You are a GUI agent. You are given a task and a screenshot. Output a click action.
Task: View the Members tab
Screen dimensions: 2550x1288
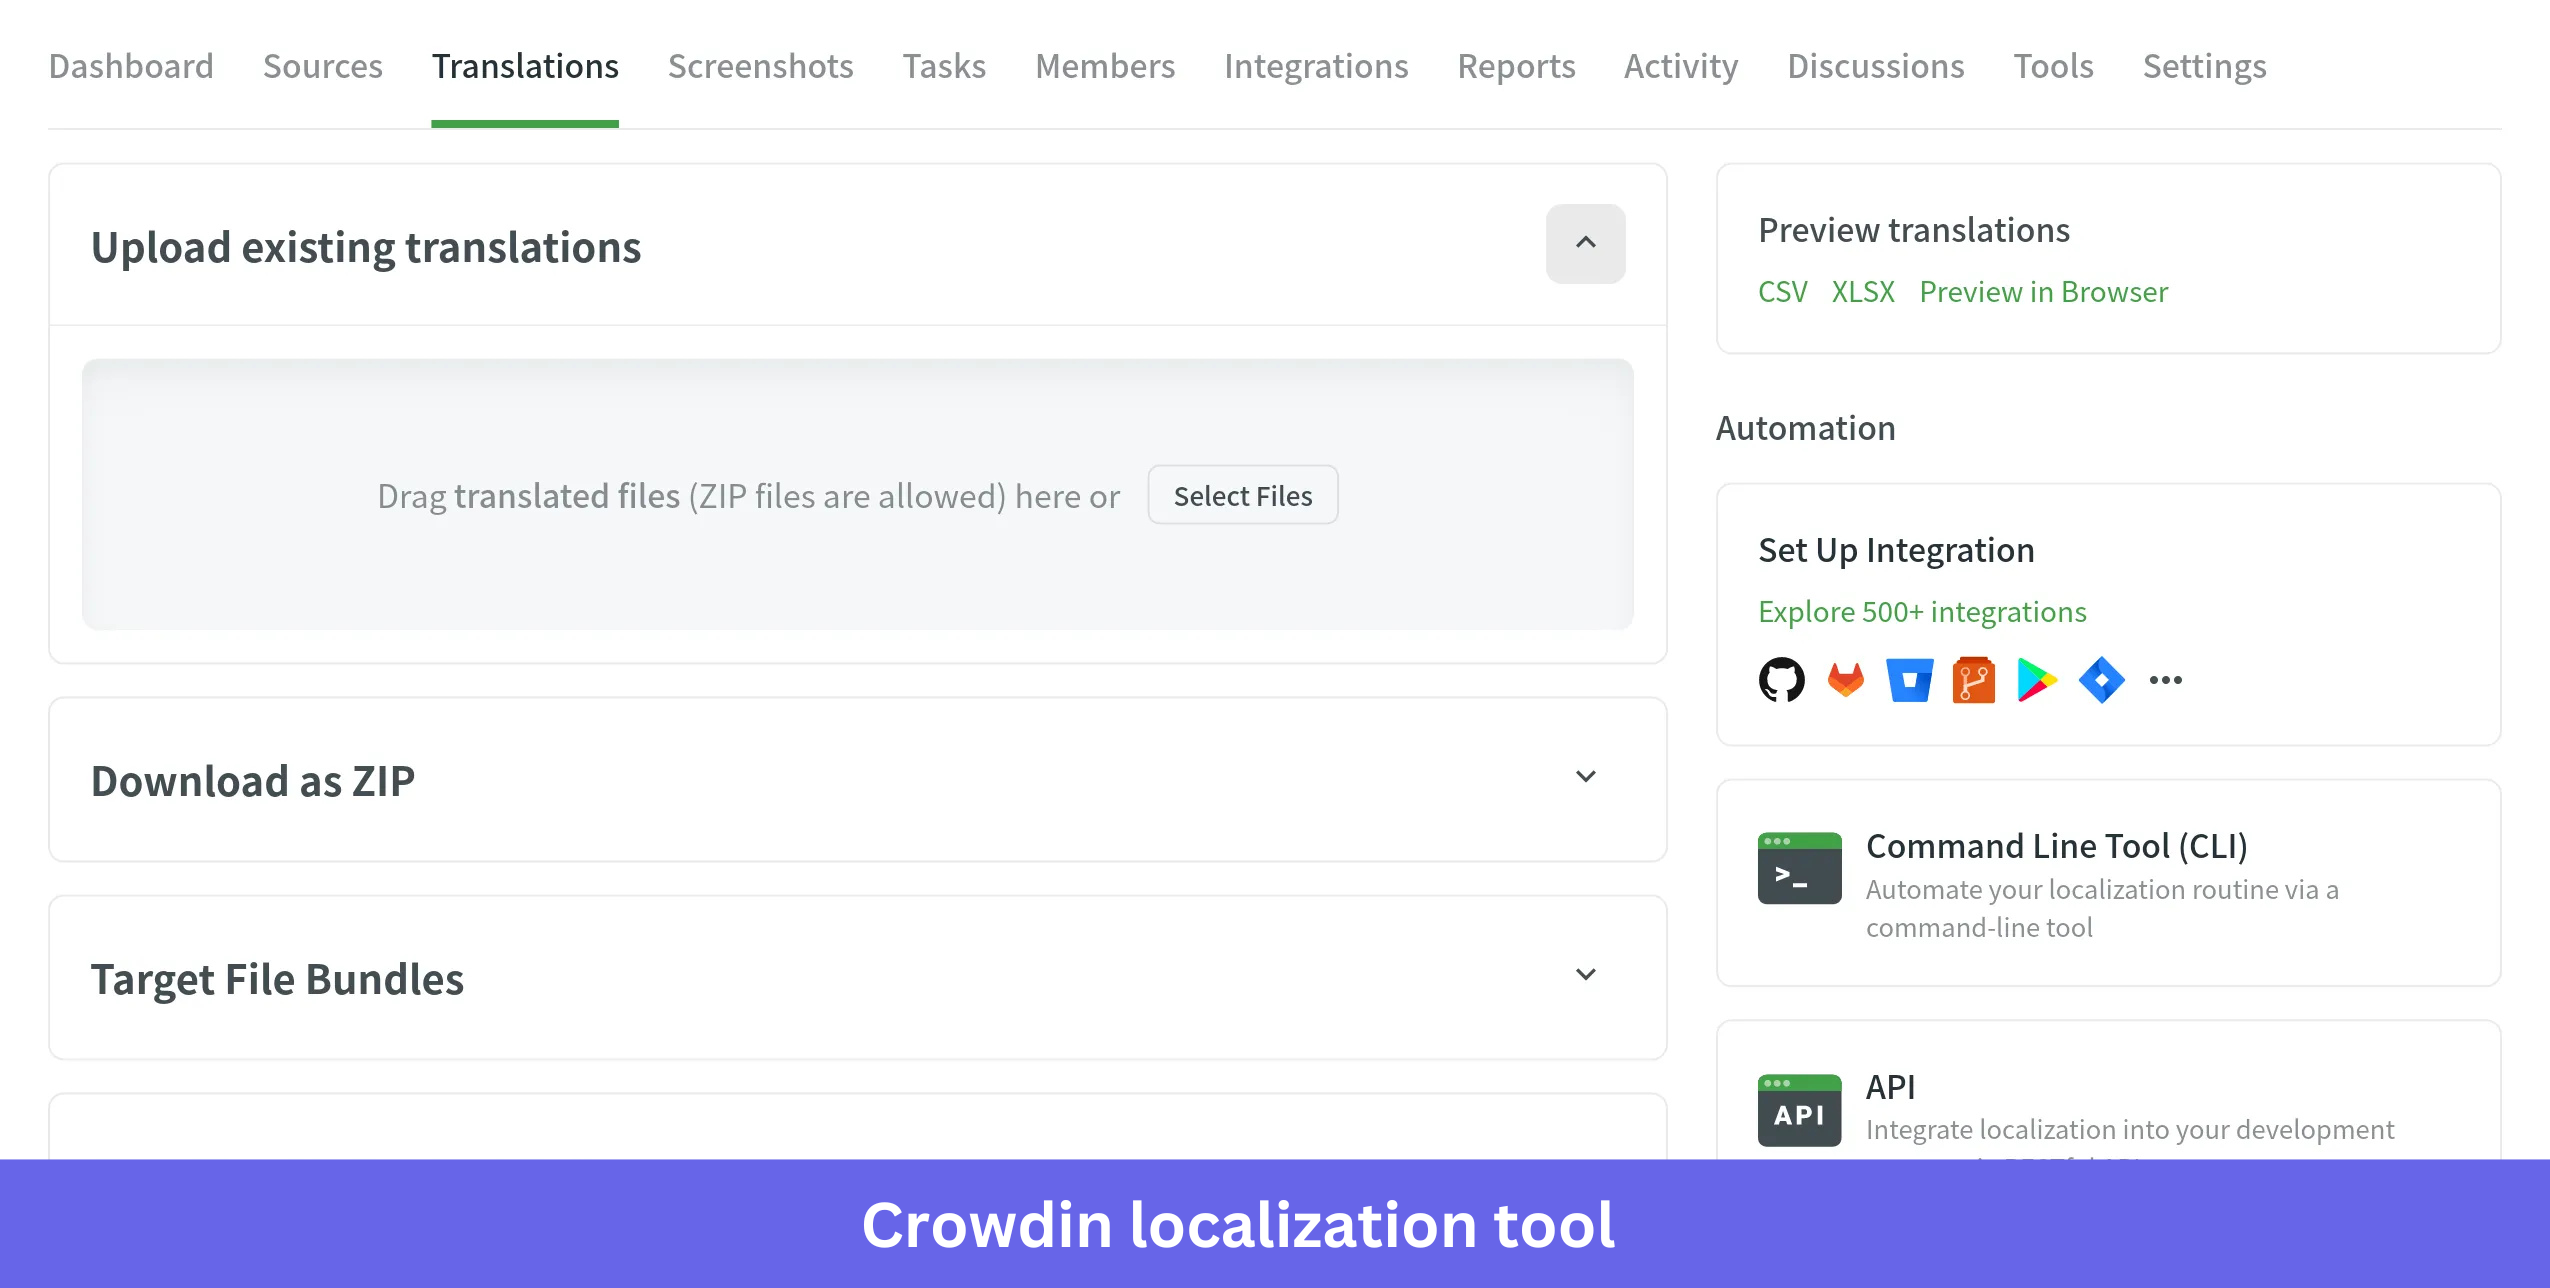[x=1105, y=66]
